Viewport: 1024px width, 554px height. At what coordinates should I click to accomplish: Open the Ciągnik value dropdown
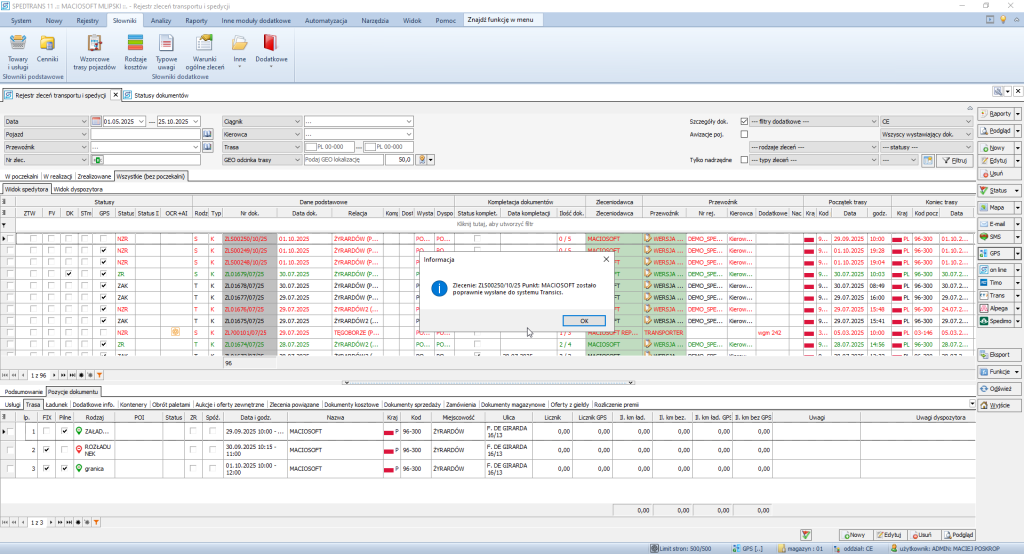409,121
